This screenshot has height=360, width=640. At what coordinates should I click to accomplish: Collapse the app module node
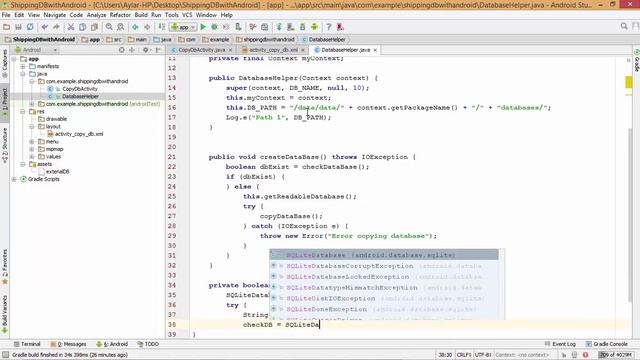pos(14,59)
